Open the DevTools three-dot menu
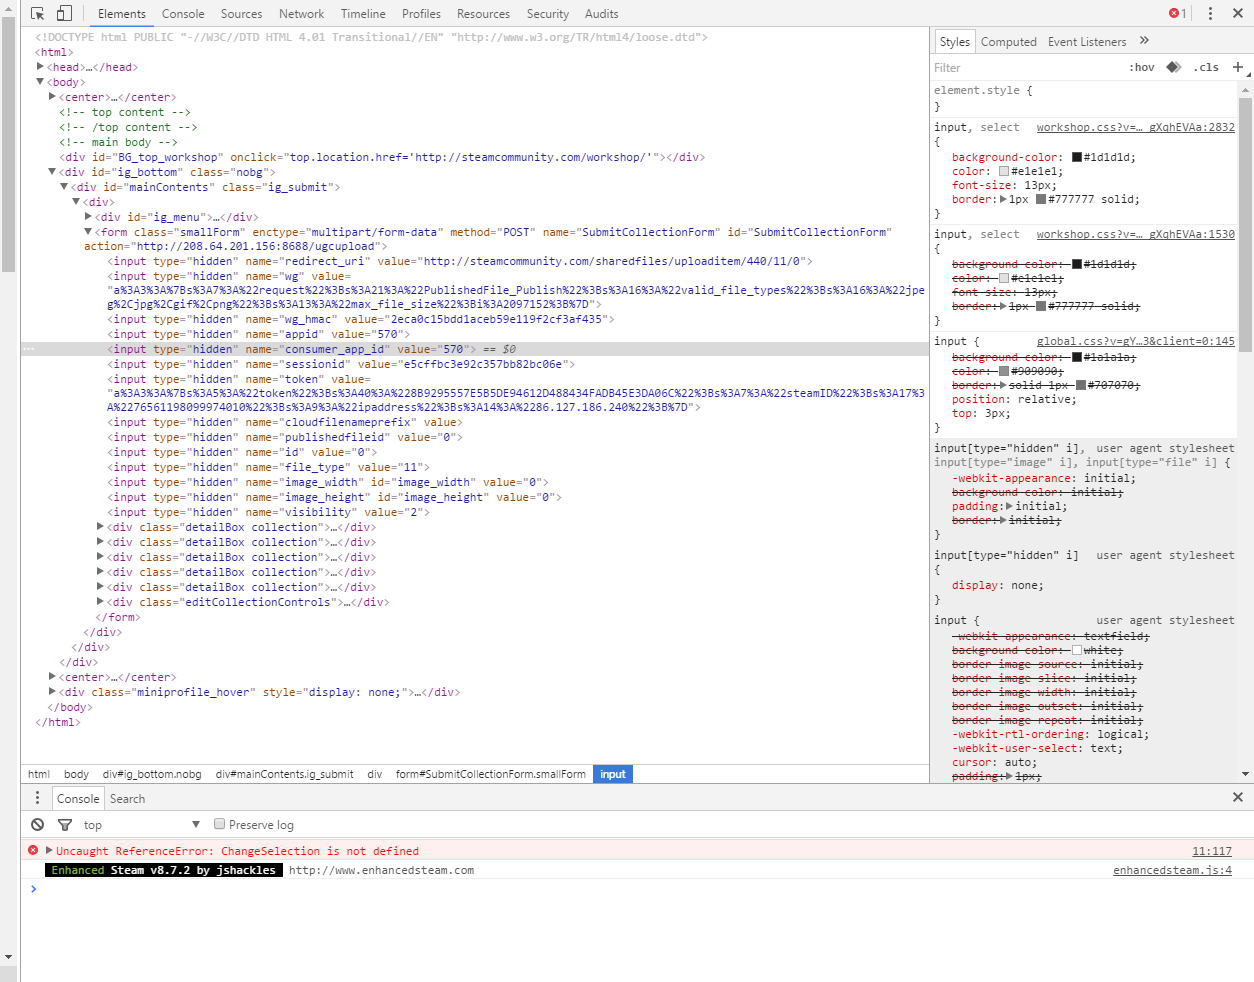This screenshot has height=982, width=1254. coord(1210,14)
